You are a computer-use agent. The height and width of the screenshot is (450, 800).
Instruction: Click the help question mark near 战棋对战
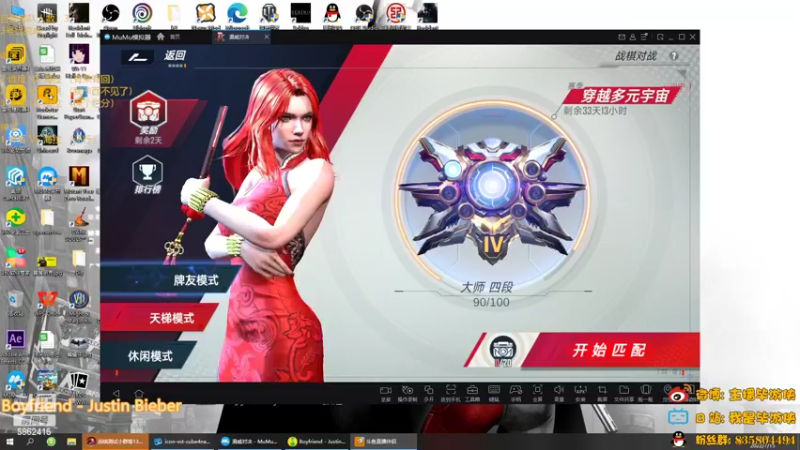pos(673,56)
